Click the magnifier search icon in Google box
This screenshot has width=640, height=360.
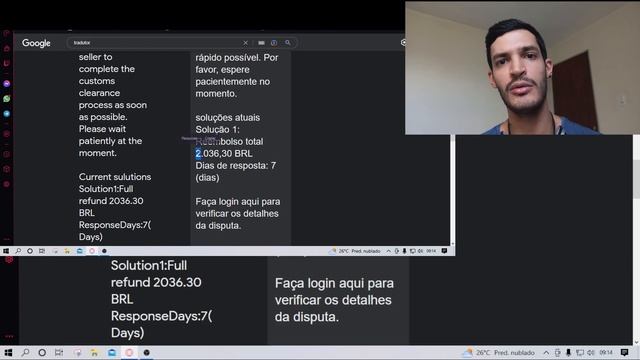[x=288, y=42]
